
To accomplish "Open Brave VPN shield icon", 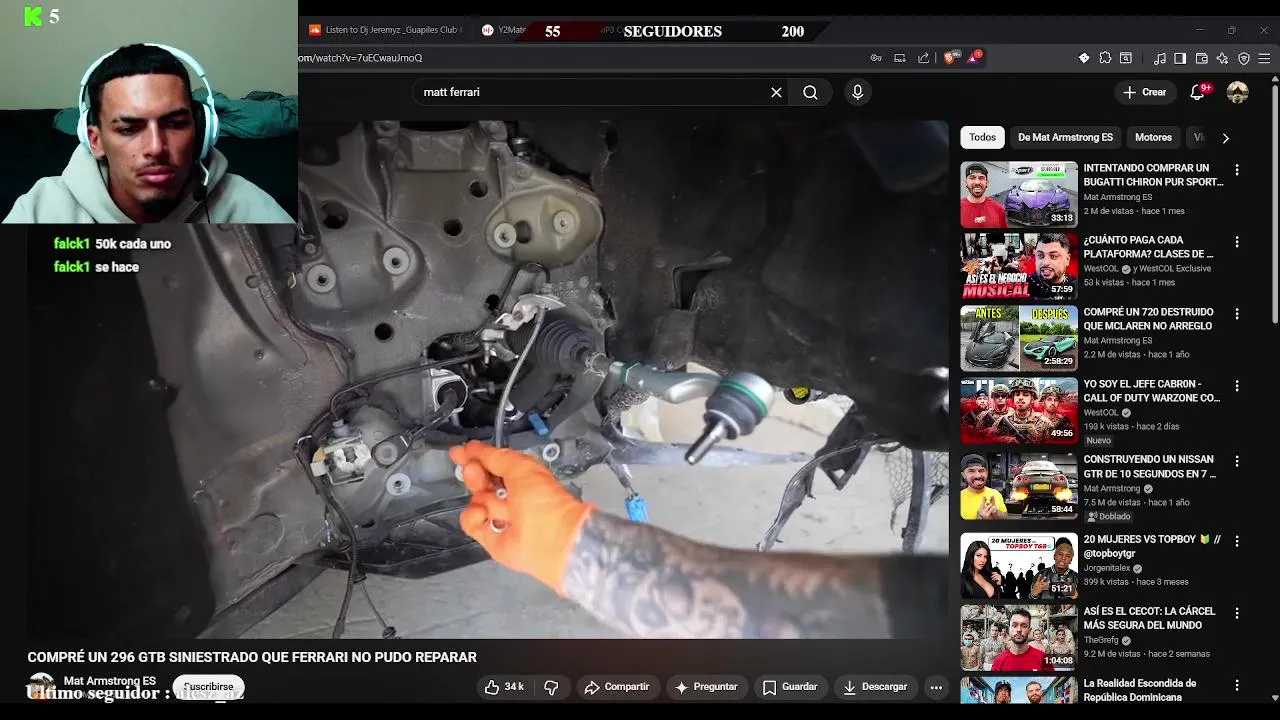I will point(1244,58).
